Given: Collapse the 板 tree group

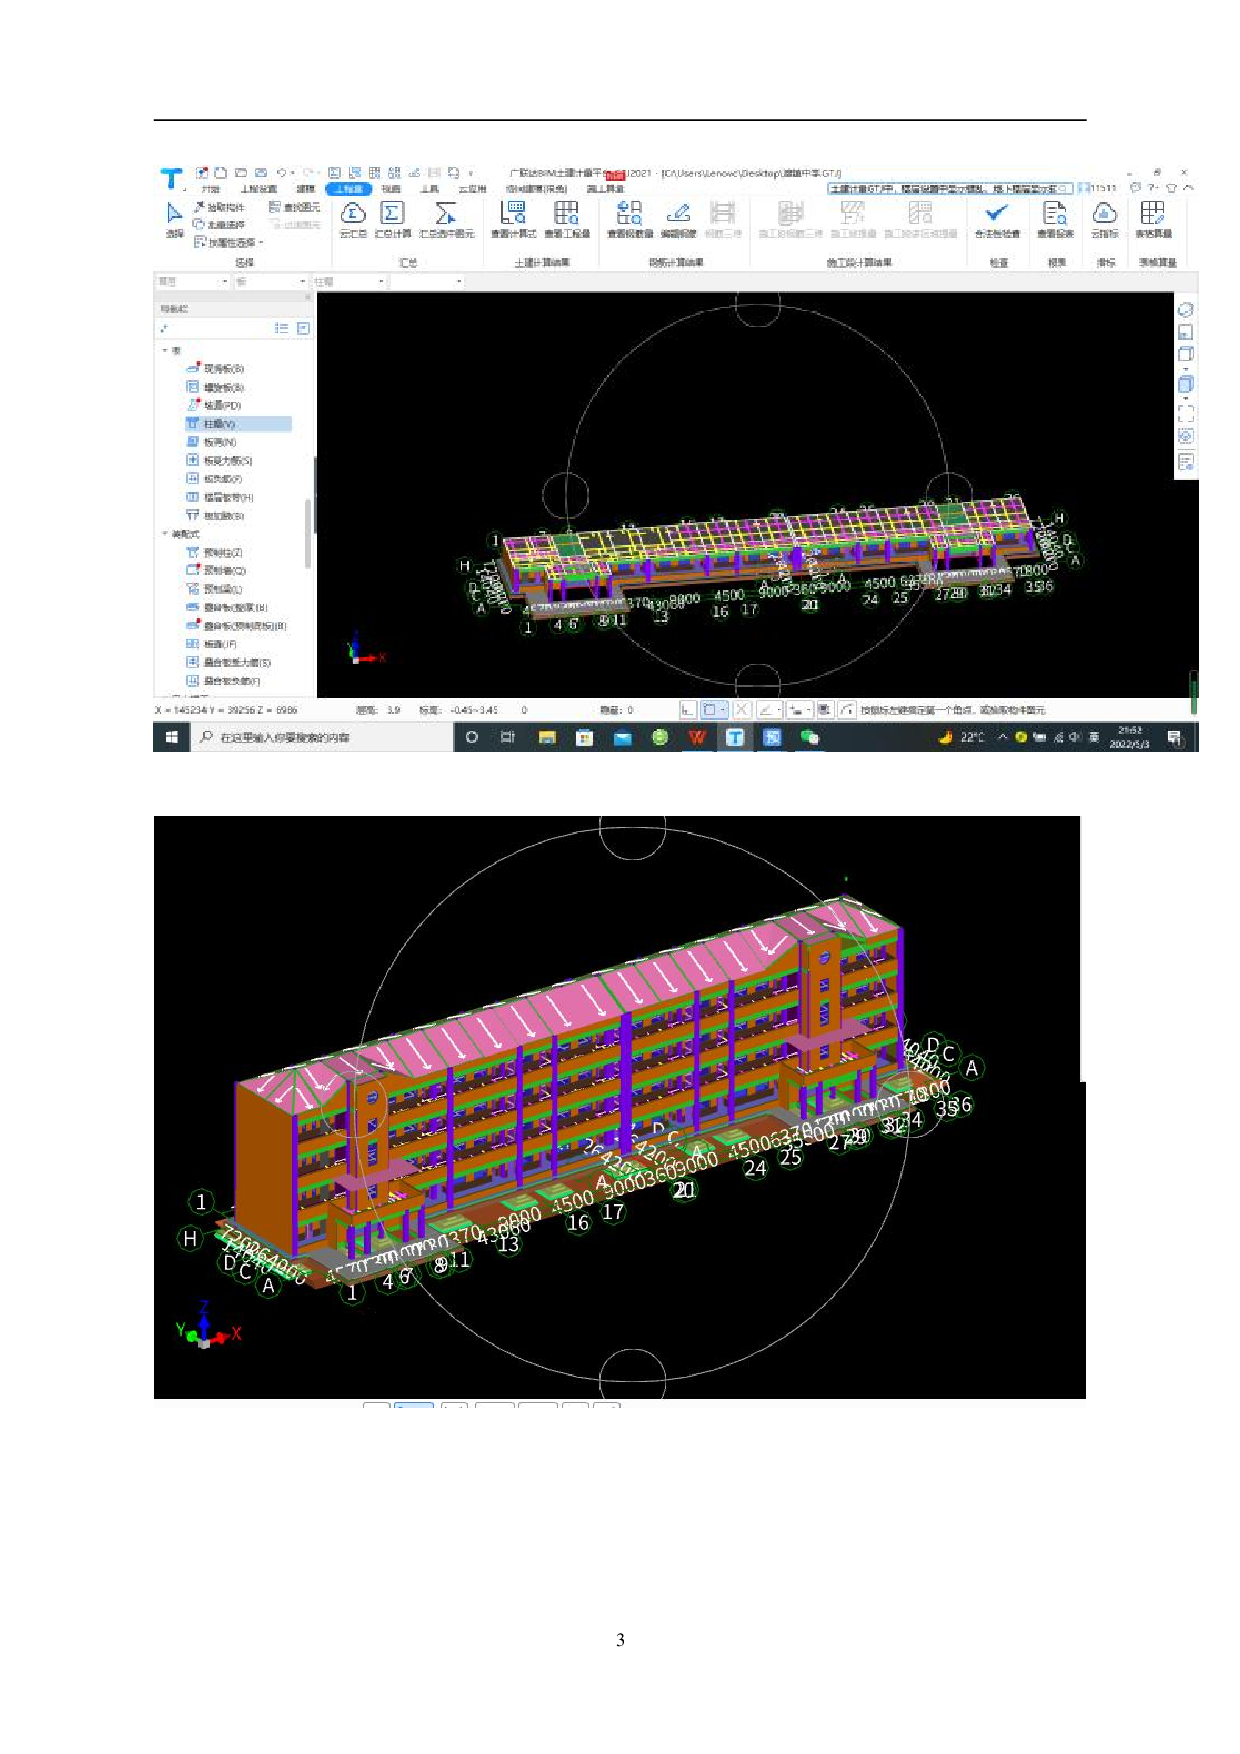Looking at the screenshot, I should [165, 351].
